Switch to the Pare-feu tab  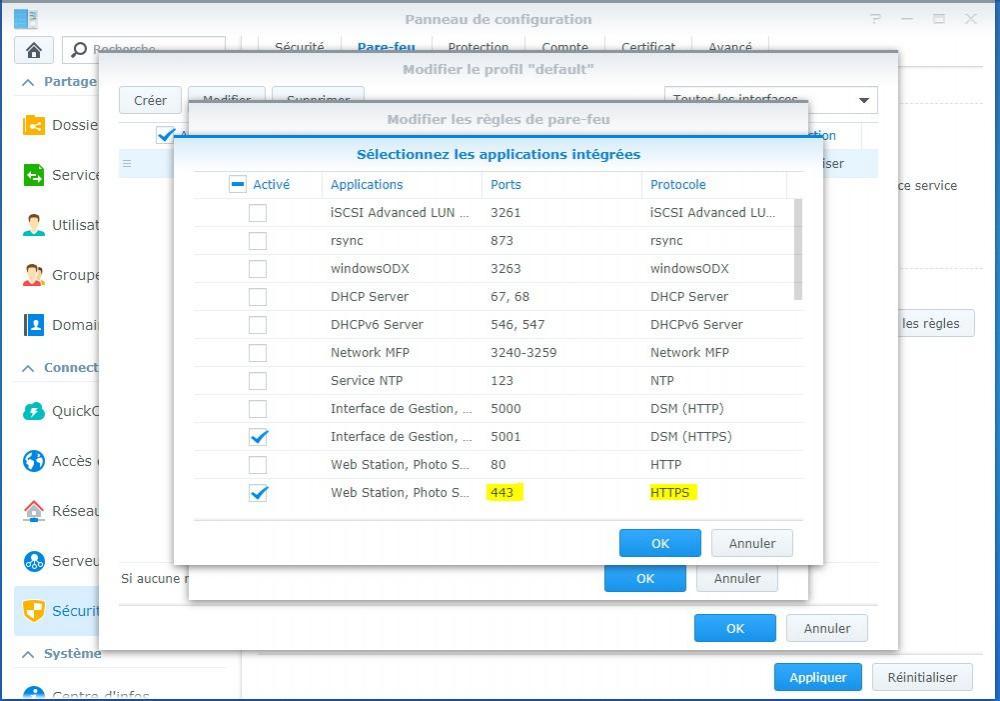(386, 46)
